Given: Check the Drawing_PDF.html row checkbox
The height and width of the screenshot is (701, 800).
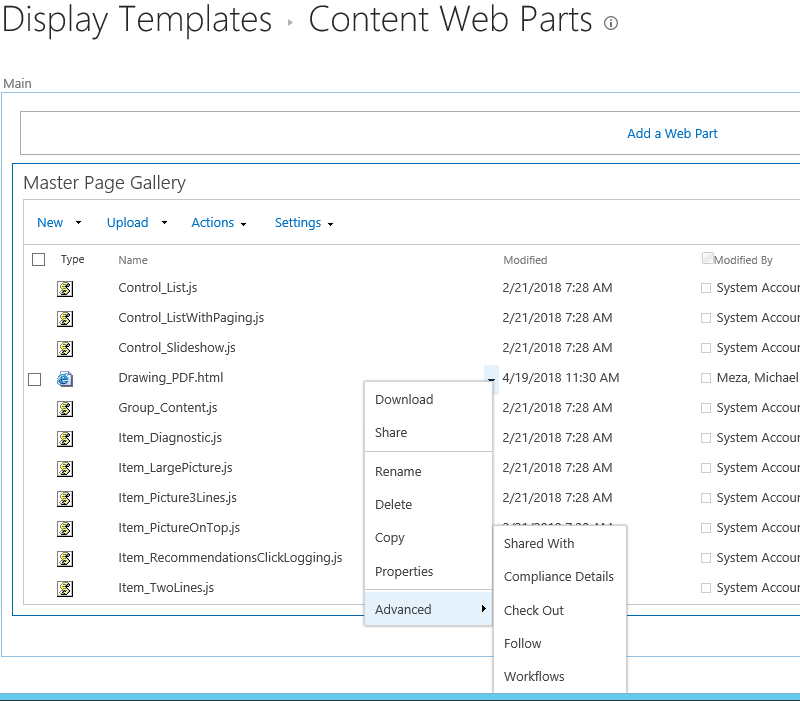Looking at the screenshot, I should tap(35, 379).
